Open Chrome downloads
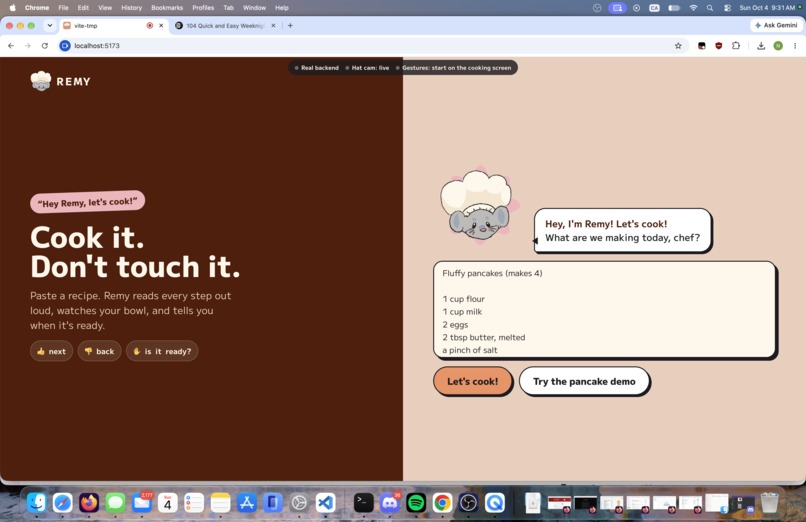This screenshot has width=806, height=522. (x=761, y=46)
